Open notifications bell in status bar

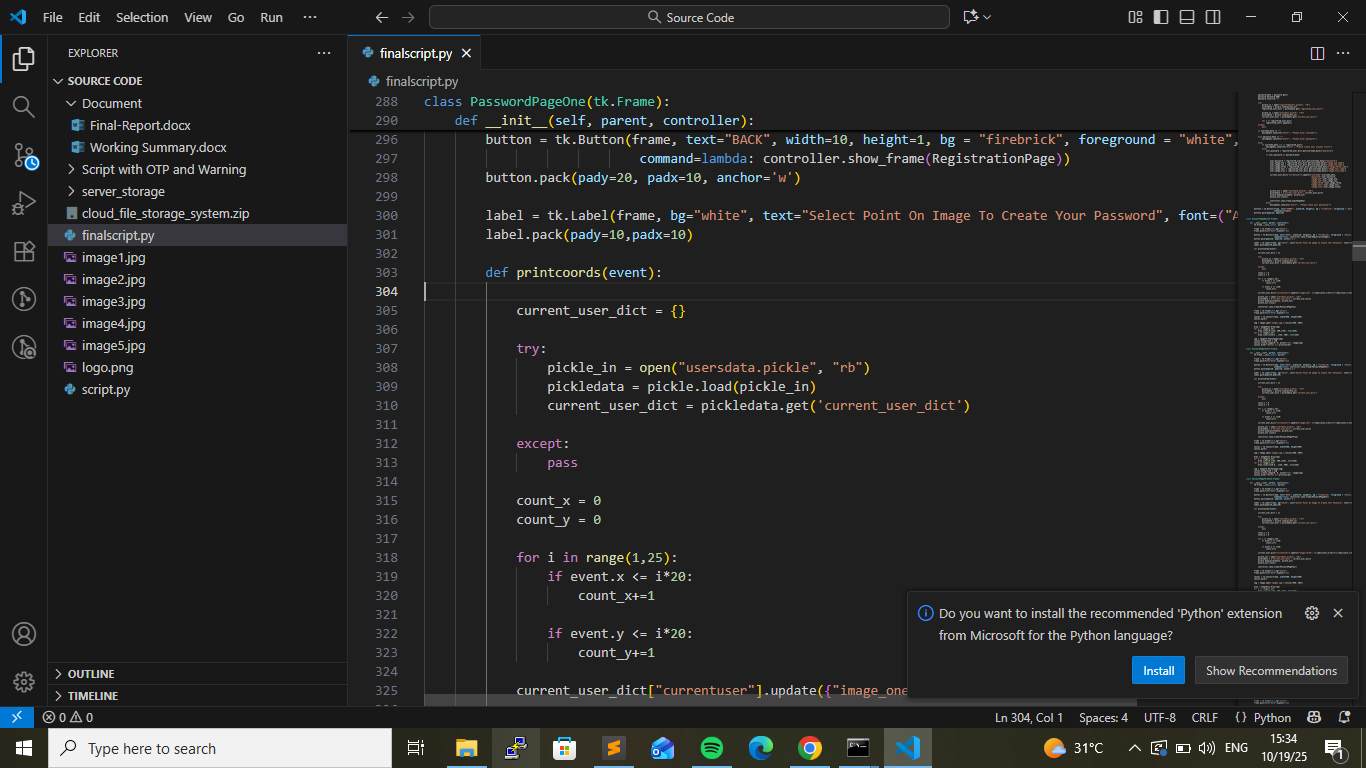tap(1344, 717)
